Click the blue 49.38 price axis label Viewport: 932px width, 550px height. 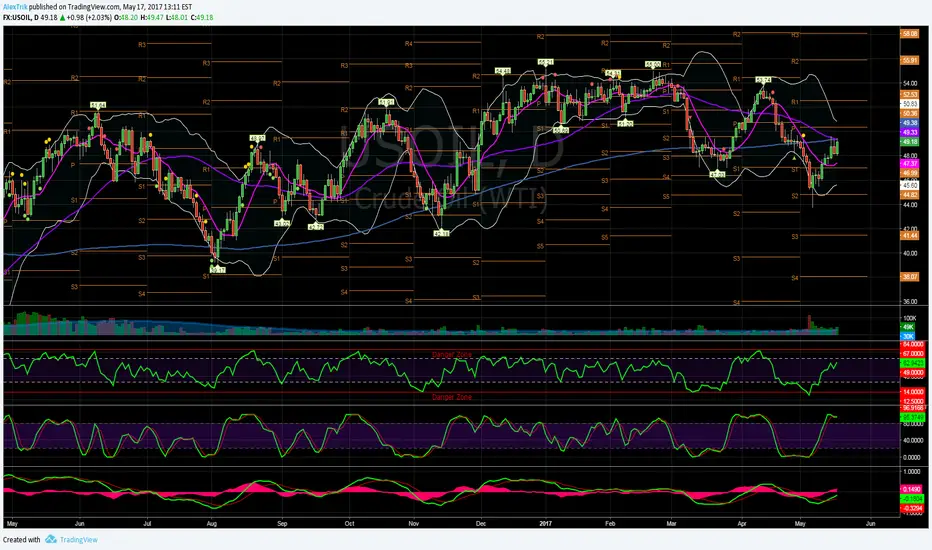coord(910,123)
